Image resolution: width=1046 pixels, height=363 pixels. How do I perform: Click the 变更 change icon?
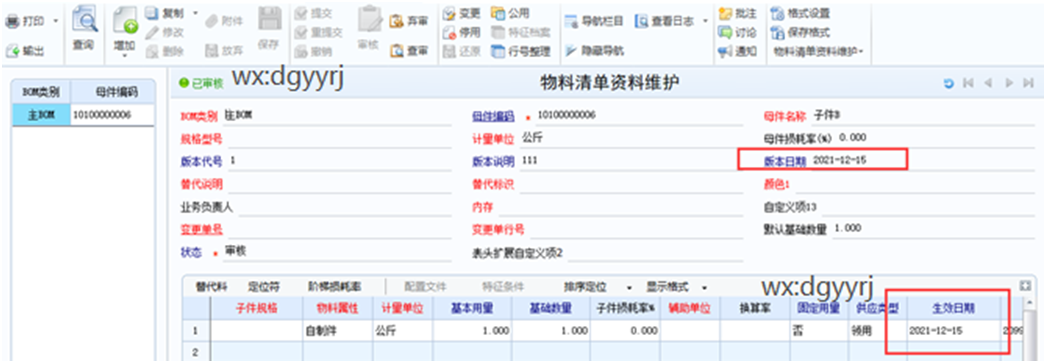[x=449, y=13]
